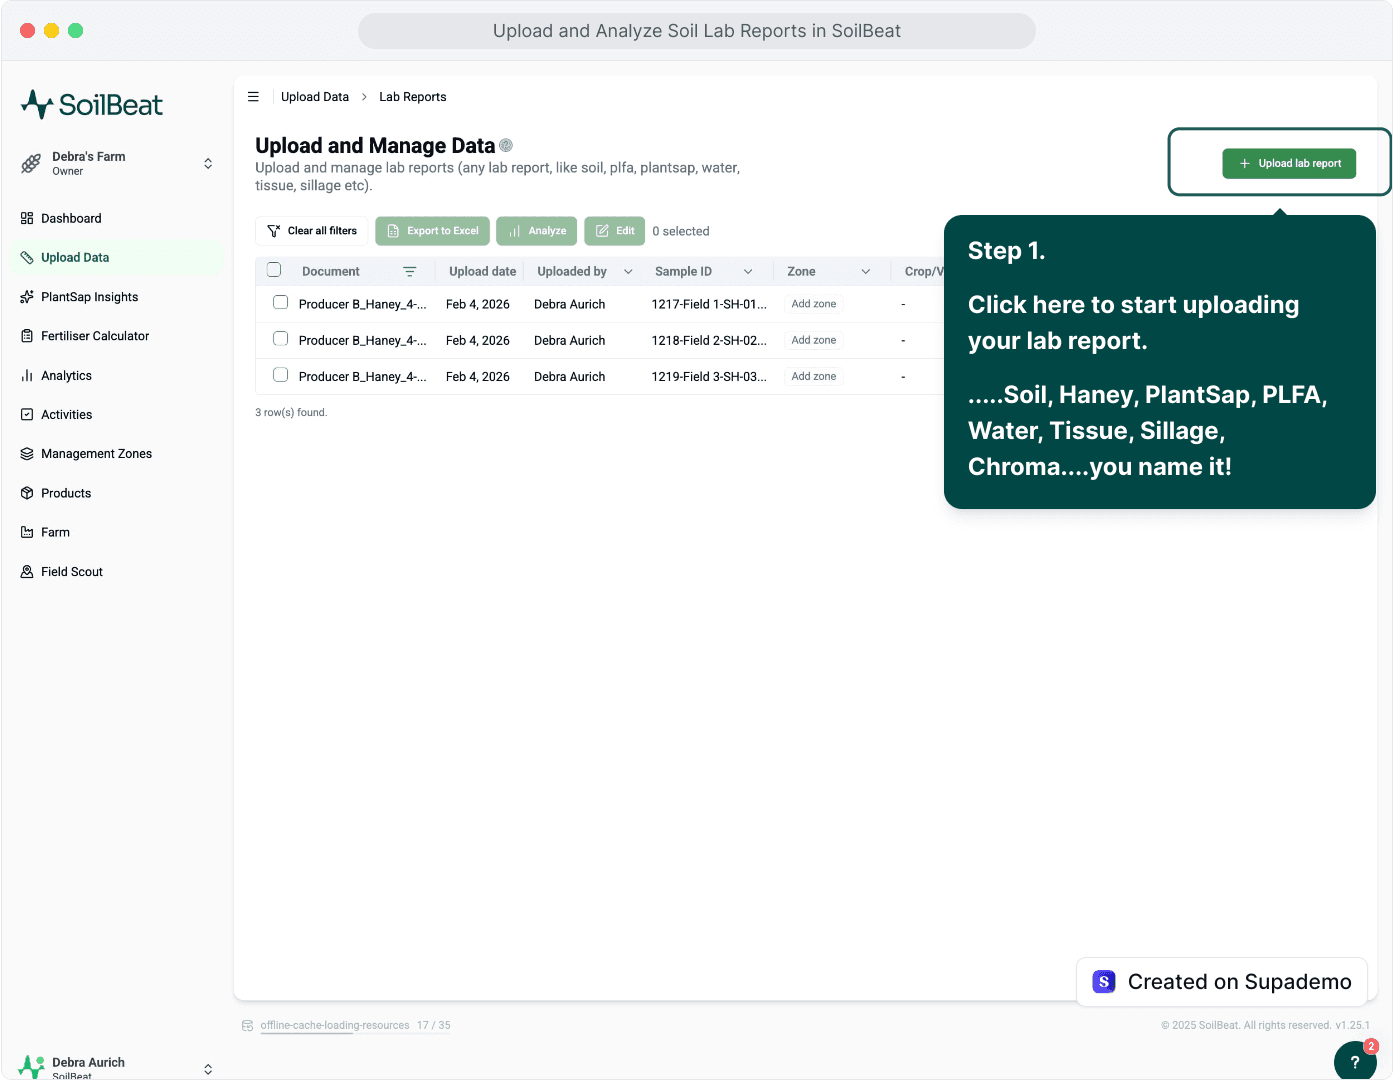Open PlantSap Insights
This screenshot has width=1394, height=1080.
[117, 297]
